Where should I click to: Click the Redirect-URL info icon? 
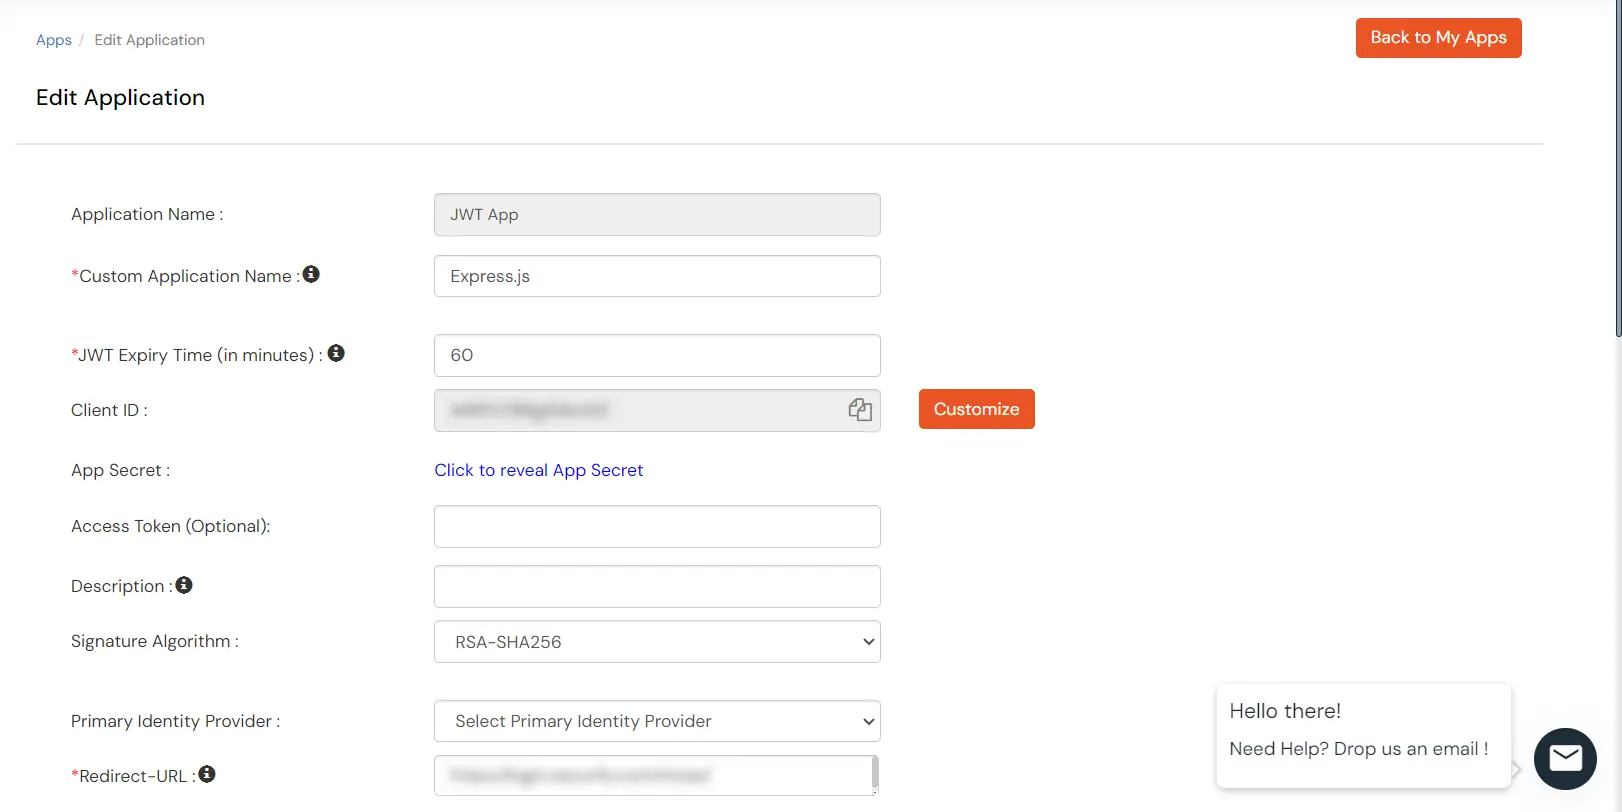pos(207,774)
